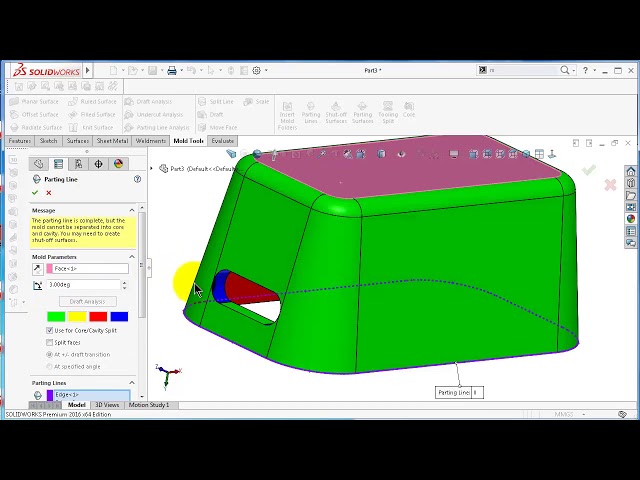The width and height of the screenshot is (640, 480).
Task: Open the 3D Views bottom tab
Action: pyautogui.click(x=107, y=405)
